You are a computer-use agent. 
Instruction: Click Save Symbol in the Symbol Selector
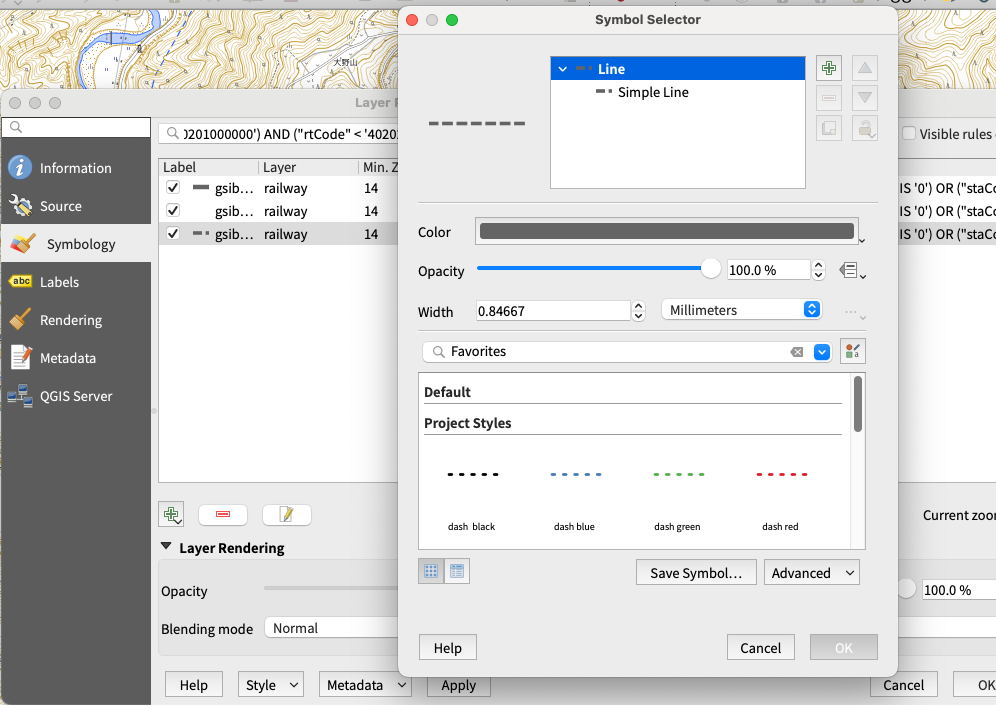point(695,571)
